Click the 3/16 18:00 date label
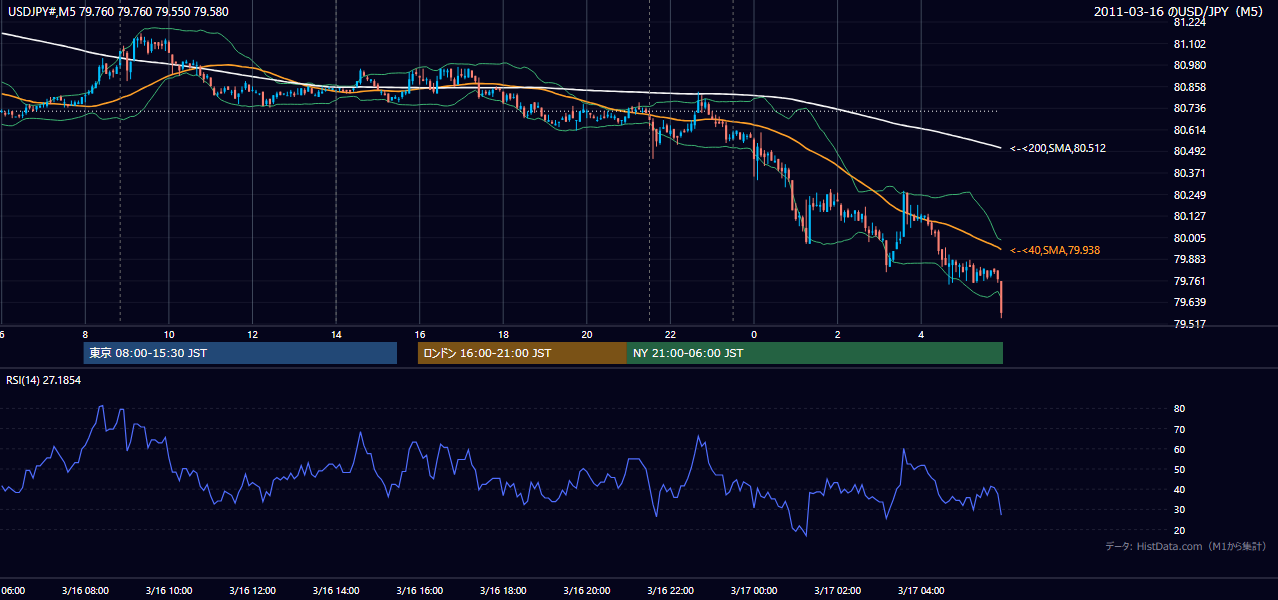The height and width of the screenshot is (600, 1278). pos(503,590)
